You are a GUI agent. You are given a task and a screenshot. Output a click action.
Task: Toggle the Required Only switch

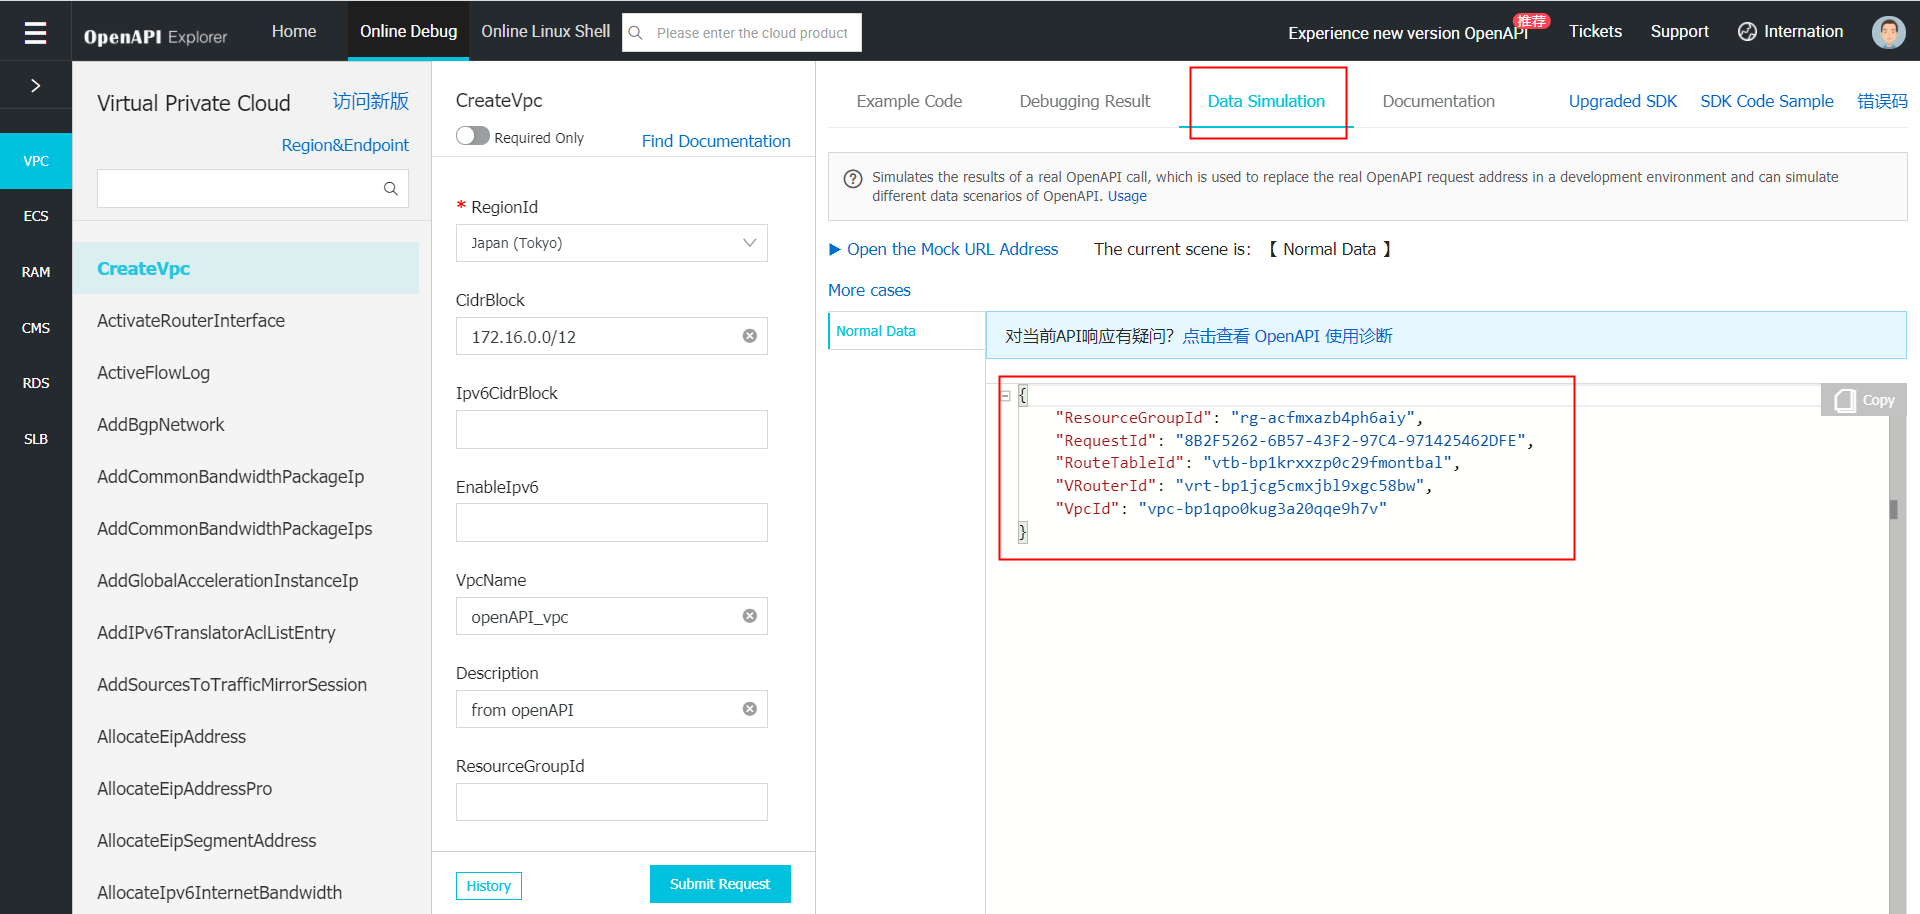pyautogui.click(x=472, y=136)
